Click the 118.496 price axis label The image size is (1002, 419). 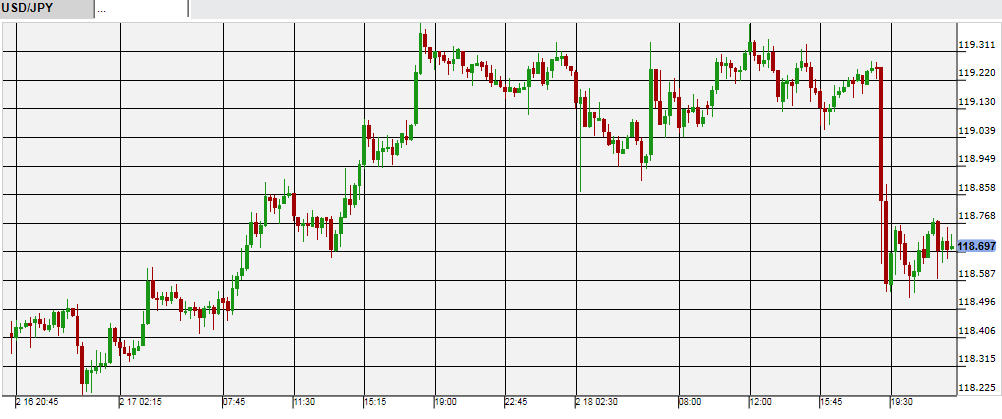pos(976,302)
